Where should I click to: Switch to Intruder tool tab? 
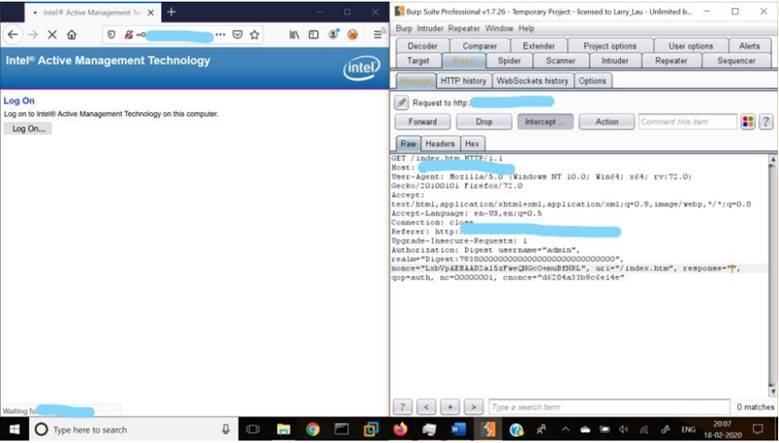(615, 61)
